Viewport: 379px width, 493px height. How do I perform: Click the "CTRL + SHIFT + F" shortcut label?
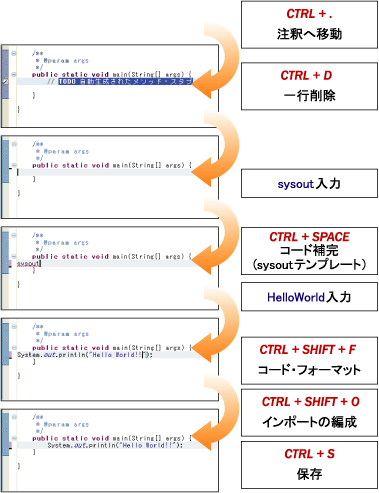(308, 350)
